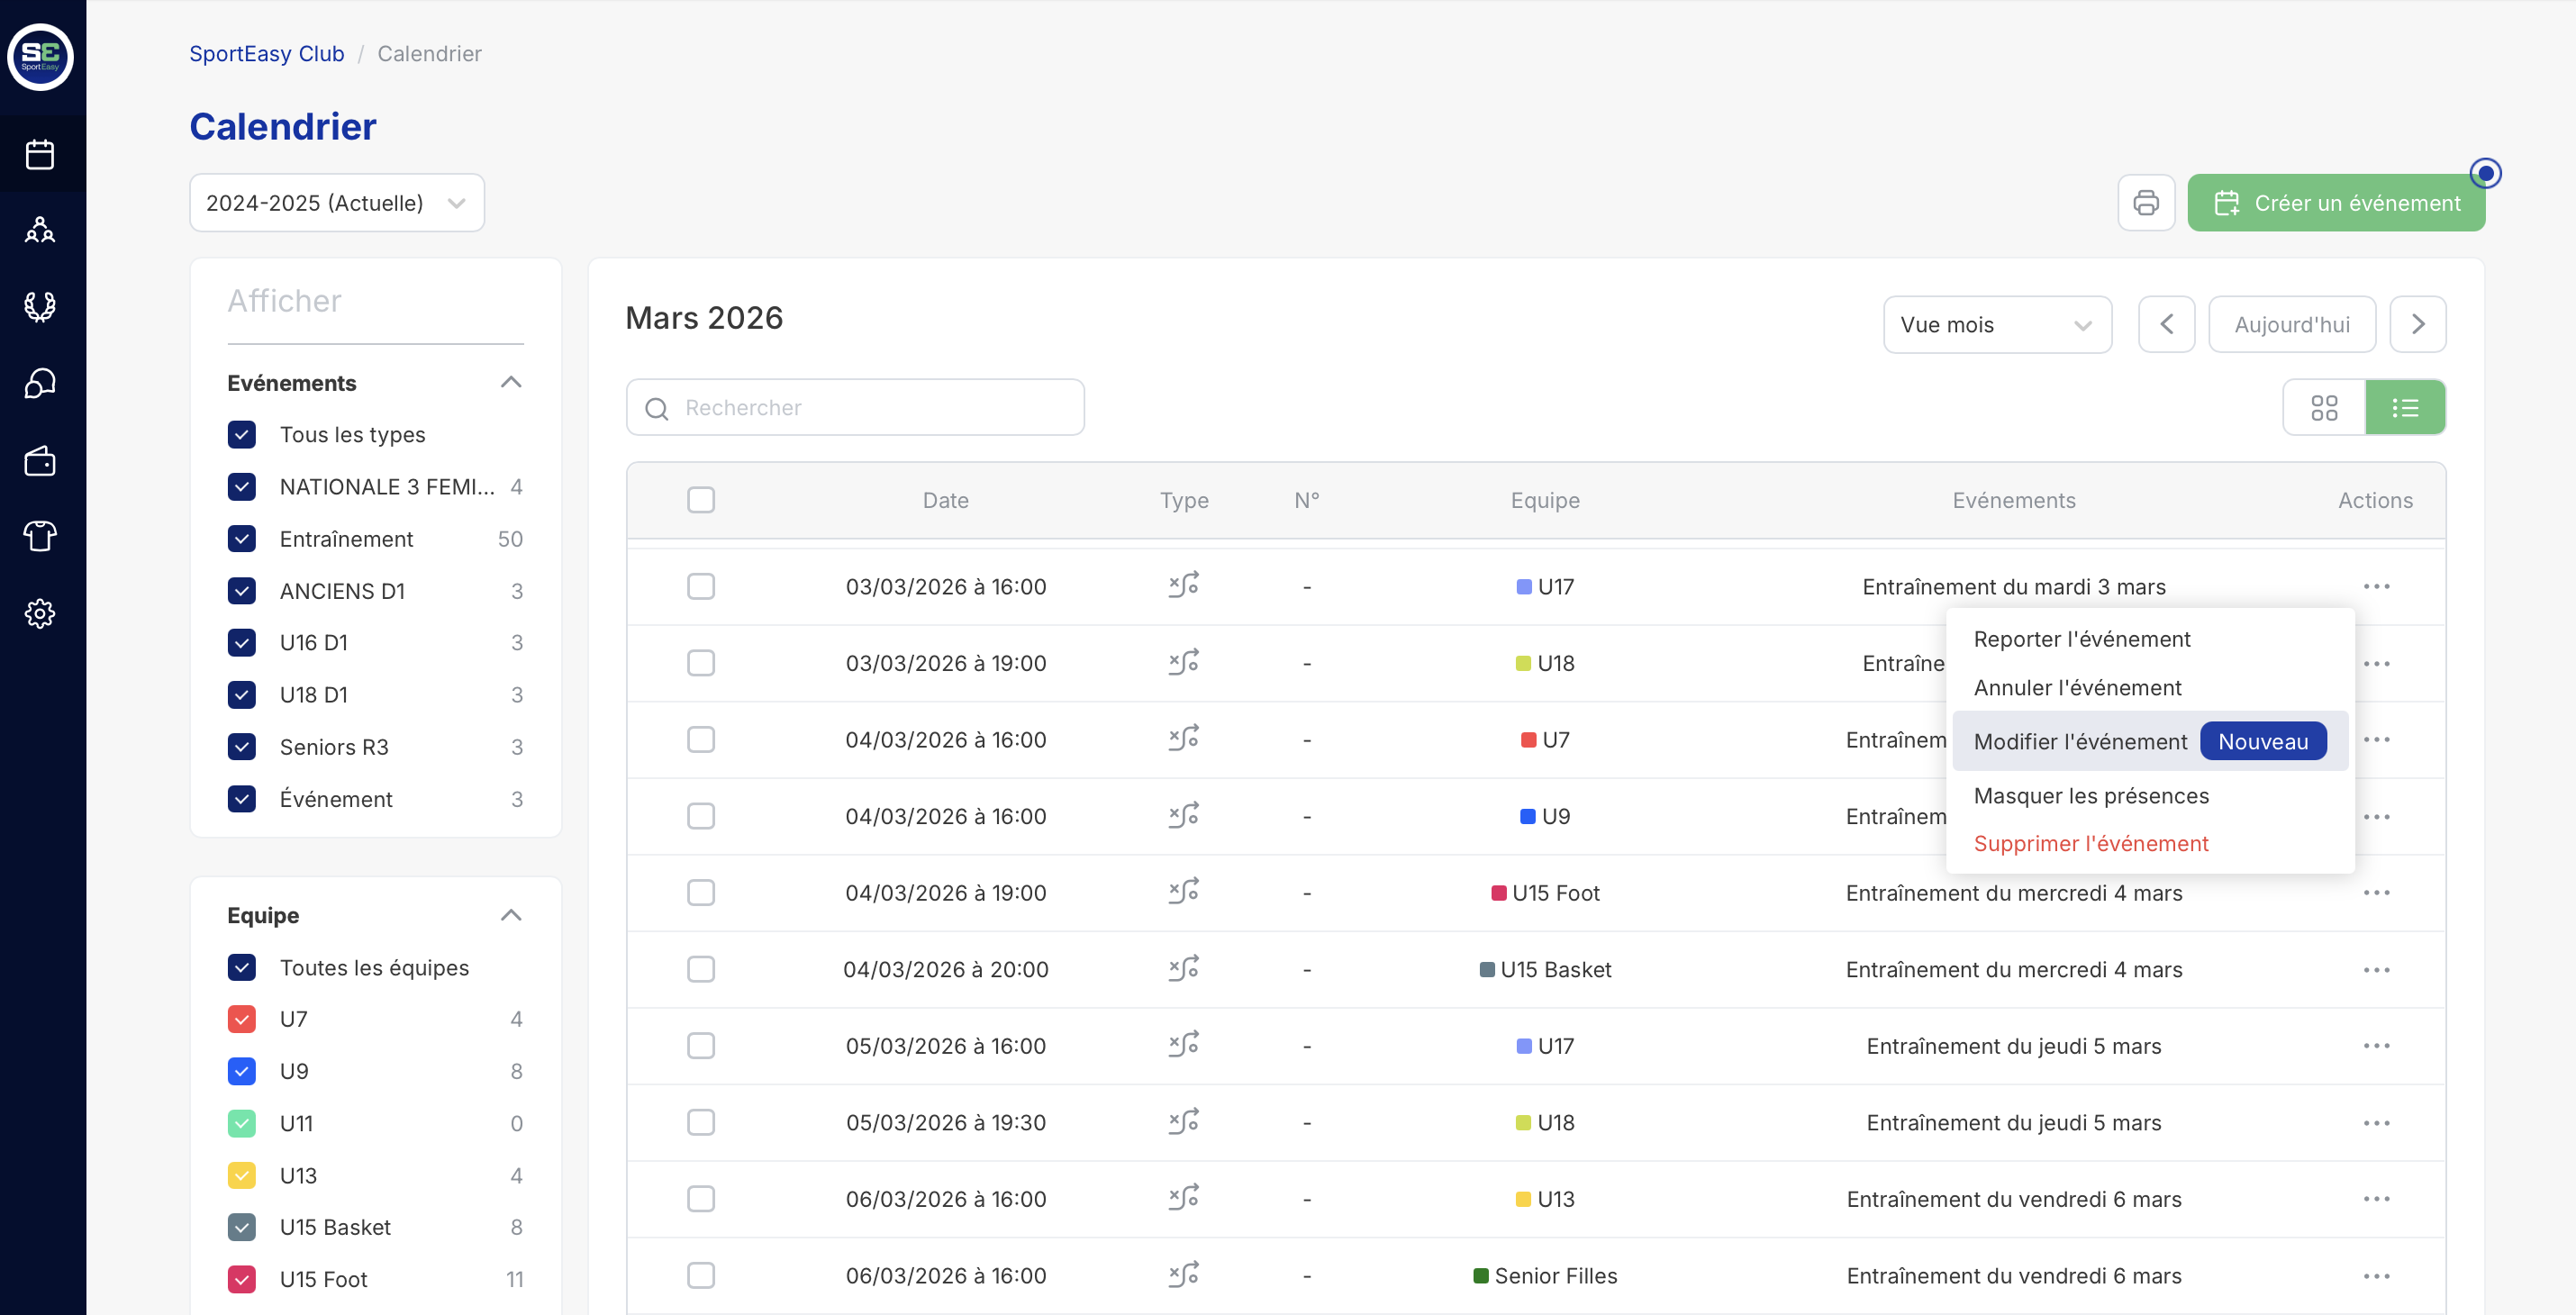
Task: Switch to grid view icon
Action: [2324, 408]
